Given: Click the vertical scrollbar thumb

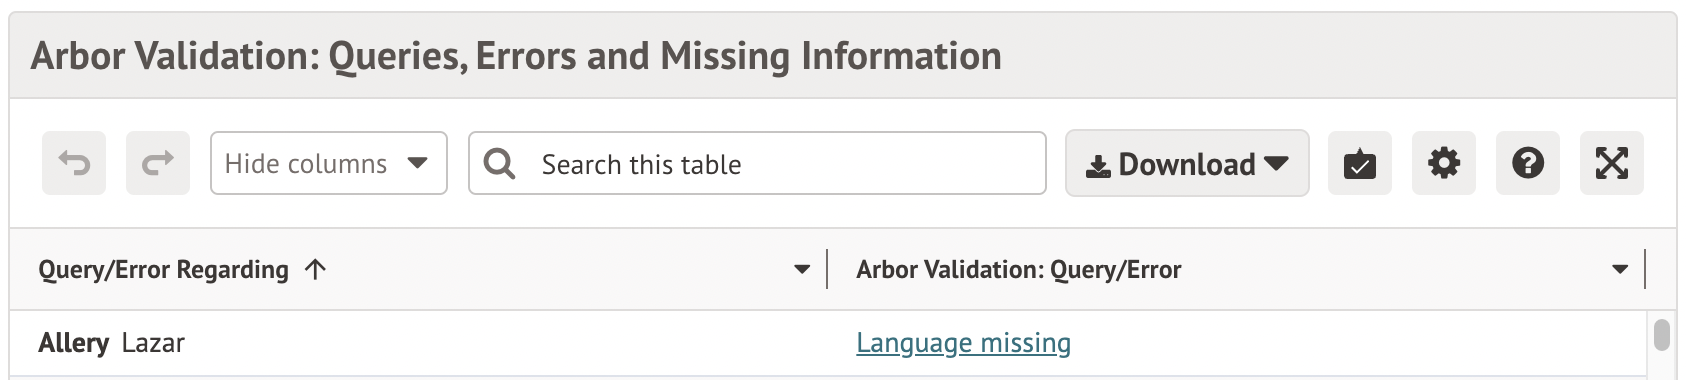Looking at the screenshot, I should click(1662, 335).
